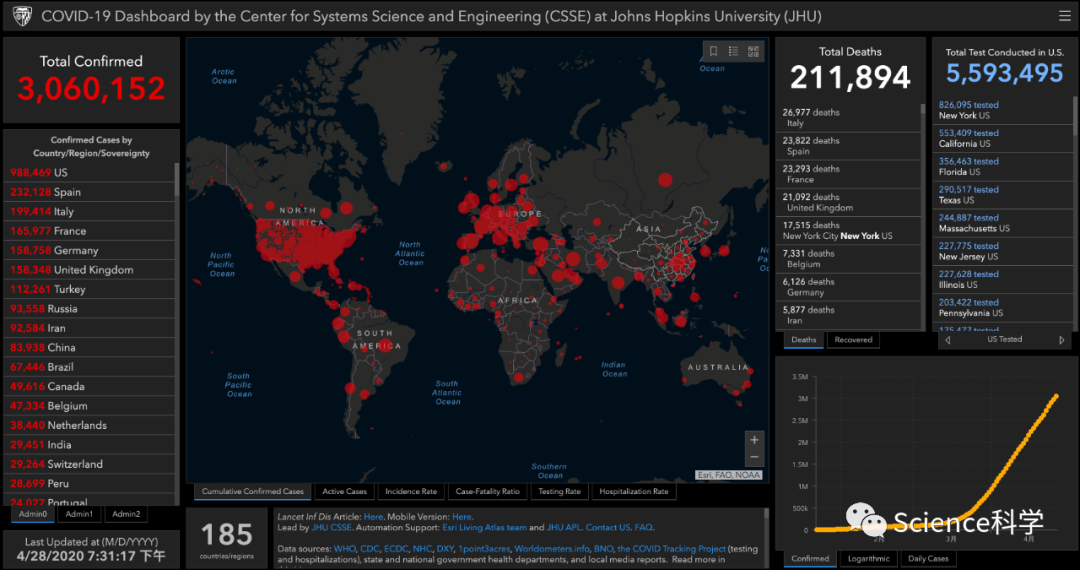Open the CDC data source link
Image resolution: width=1080 pixels, height=570 pixels.
(368, 549)
